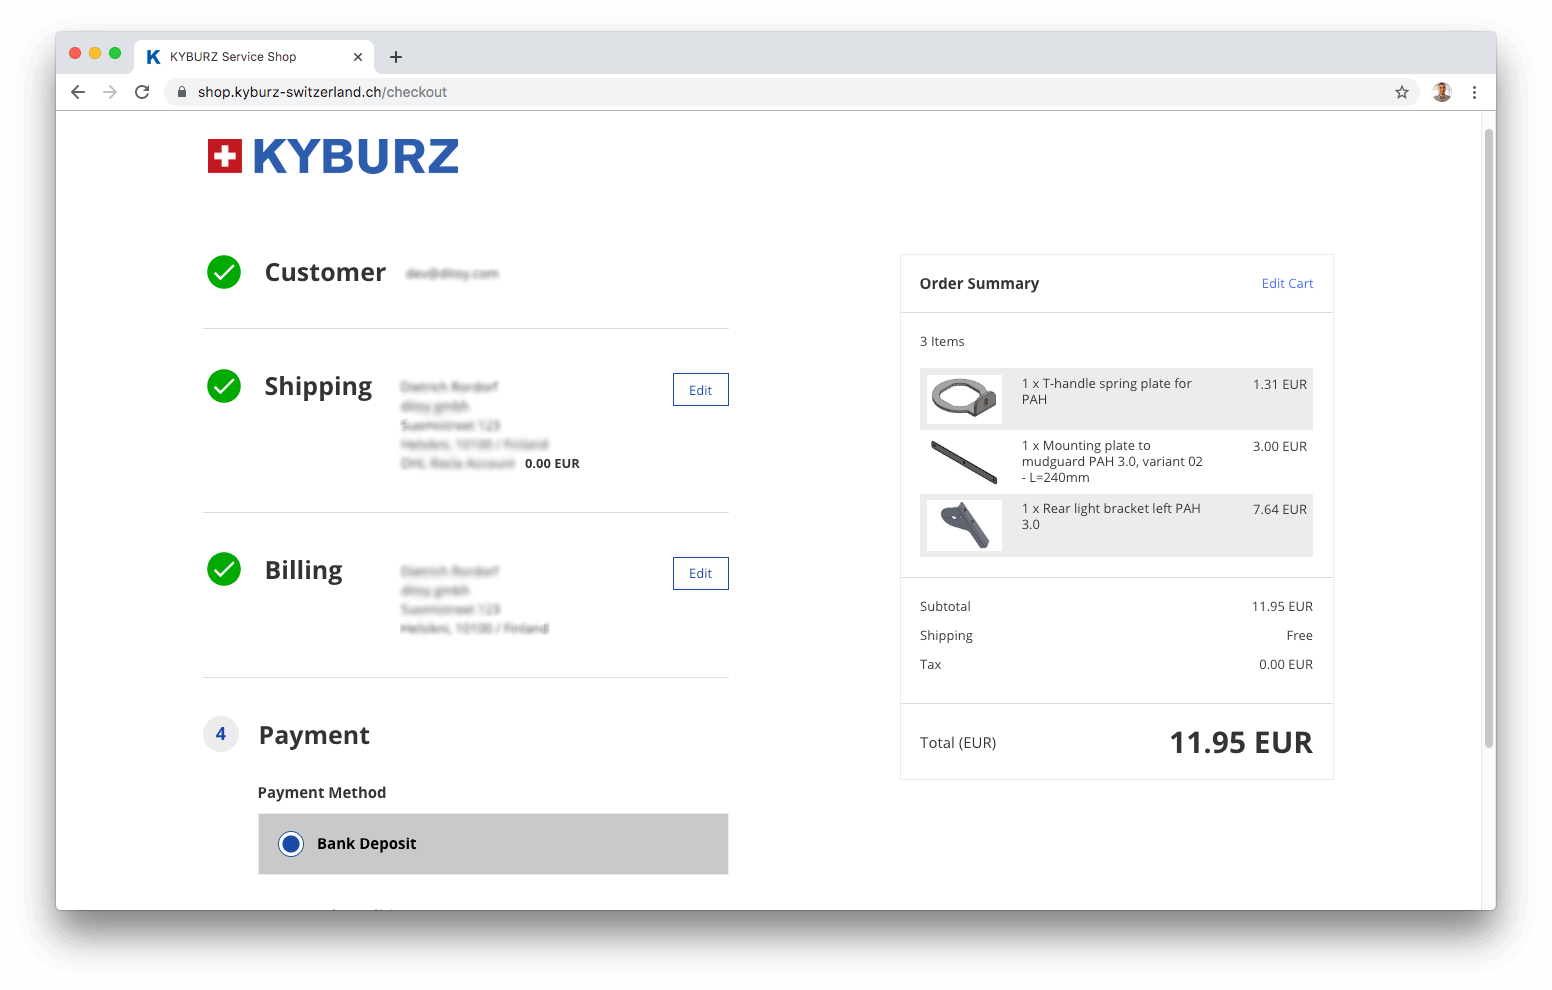Screen dimensions: 1552x990
Task: Click the step 4 Payment badge
Action: tap(221, 734)
